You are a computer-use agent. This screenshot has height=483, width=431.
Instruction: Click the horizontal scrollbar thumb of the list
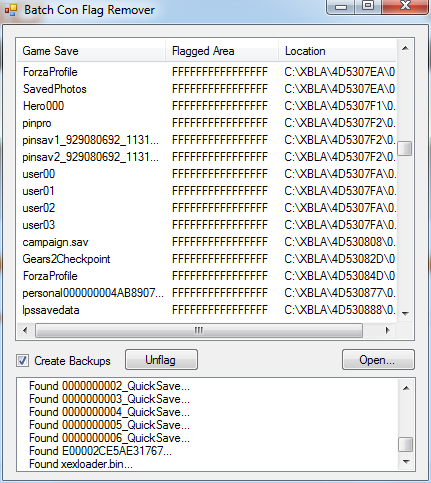[x=199, y=330]
